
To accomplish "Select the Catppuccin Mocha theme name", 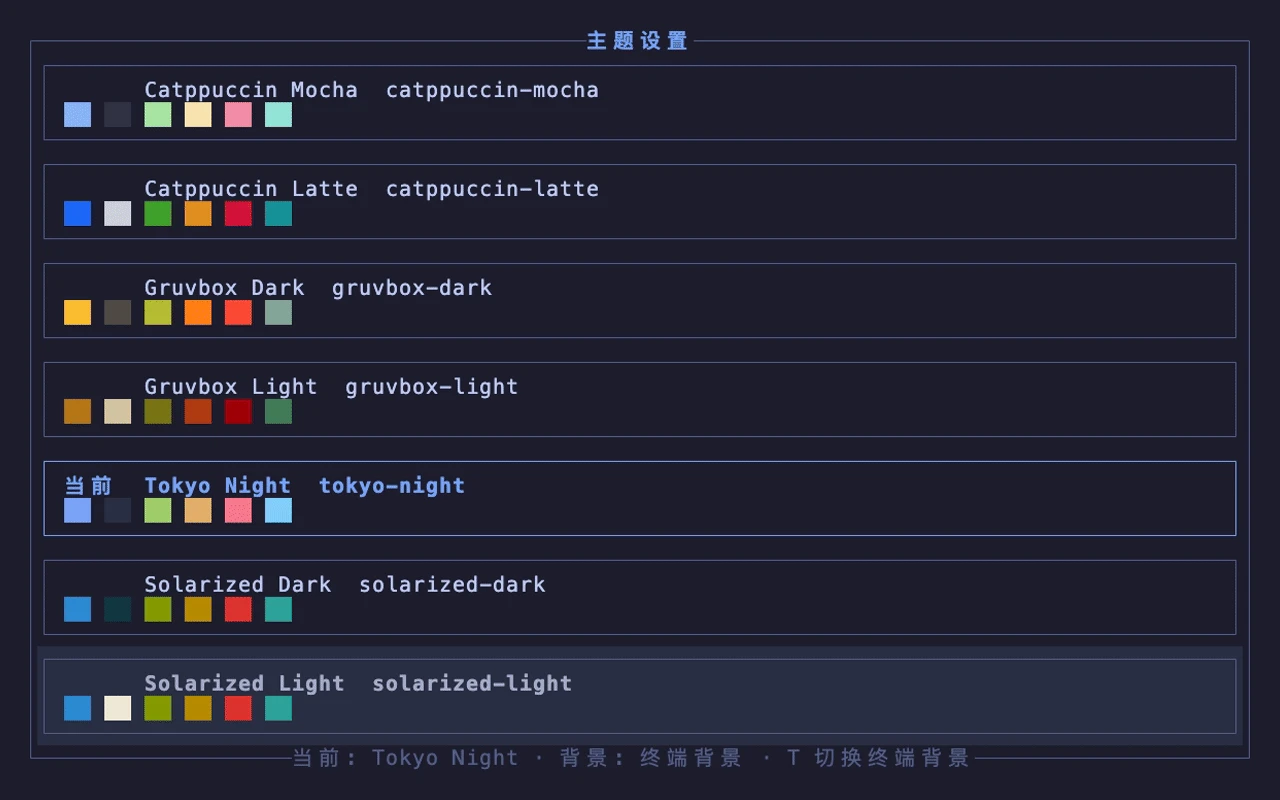I will pyautogui.click(x=251, y=90).
